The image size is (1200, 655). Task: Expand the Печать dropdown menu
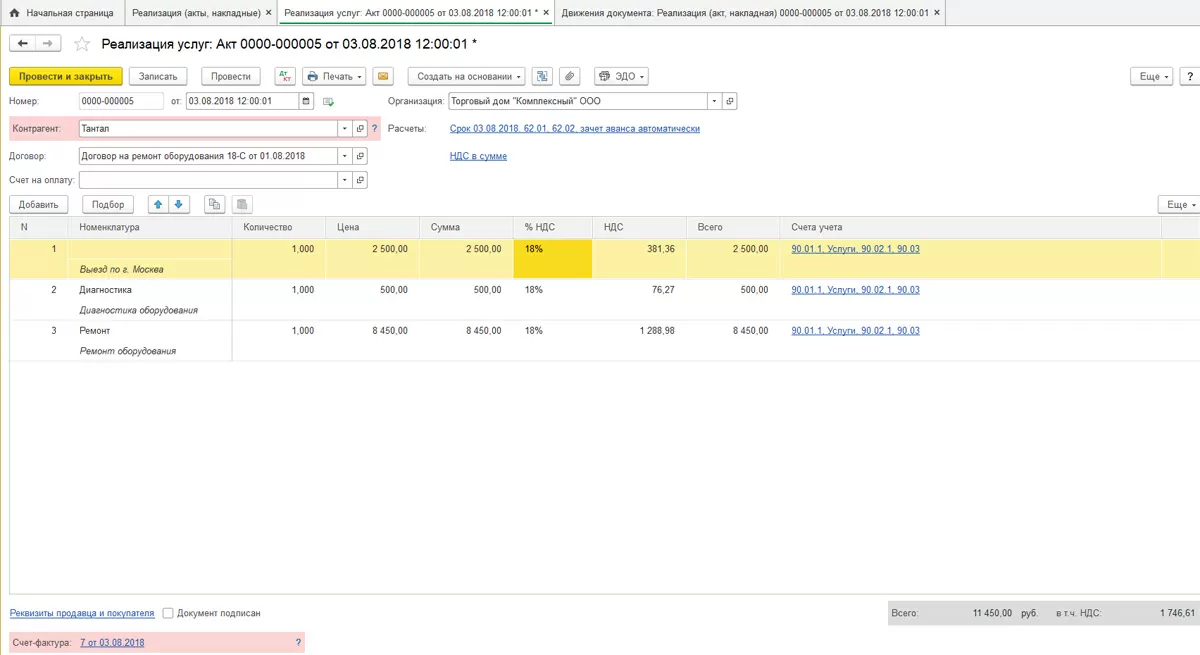(x=334, y=76)
